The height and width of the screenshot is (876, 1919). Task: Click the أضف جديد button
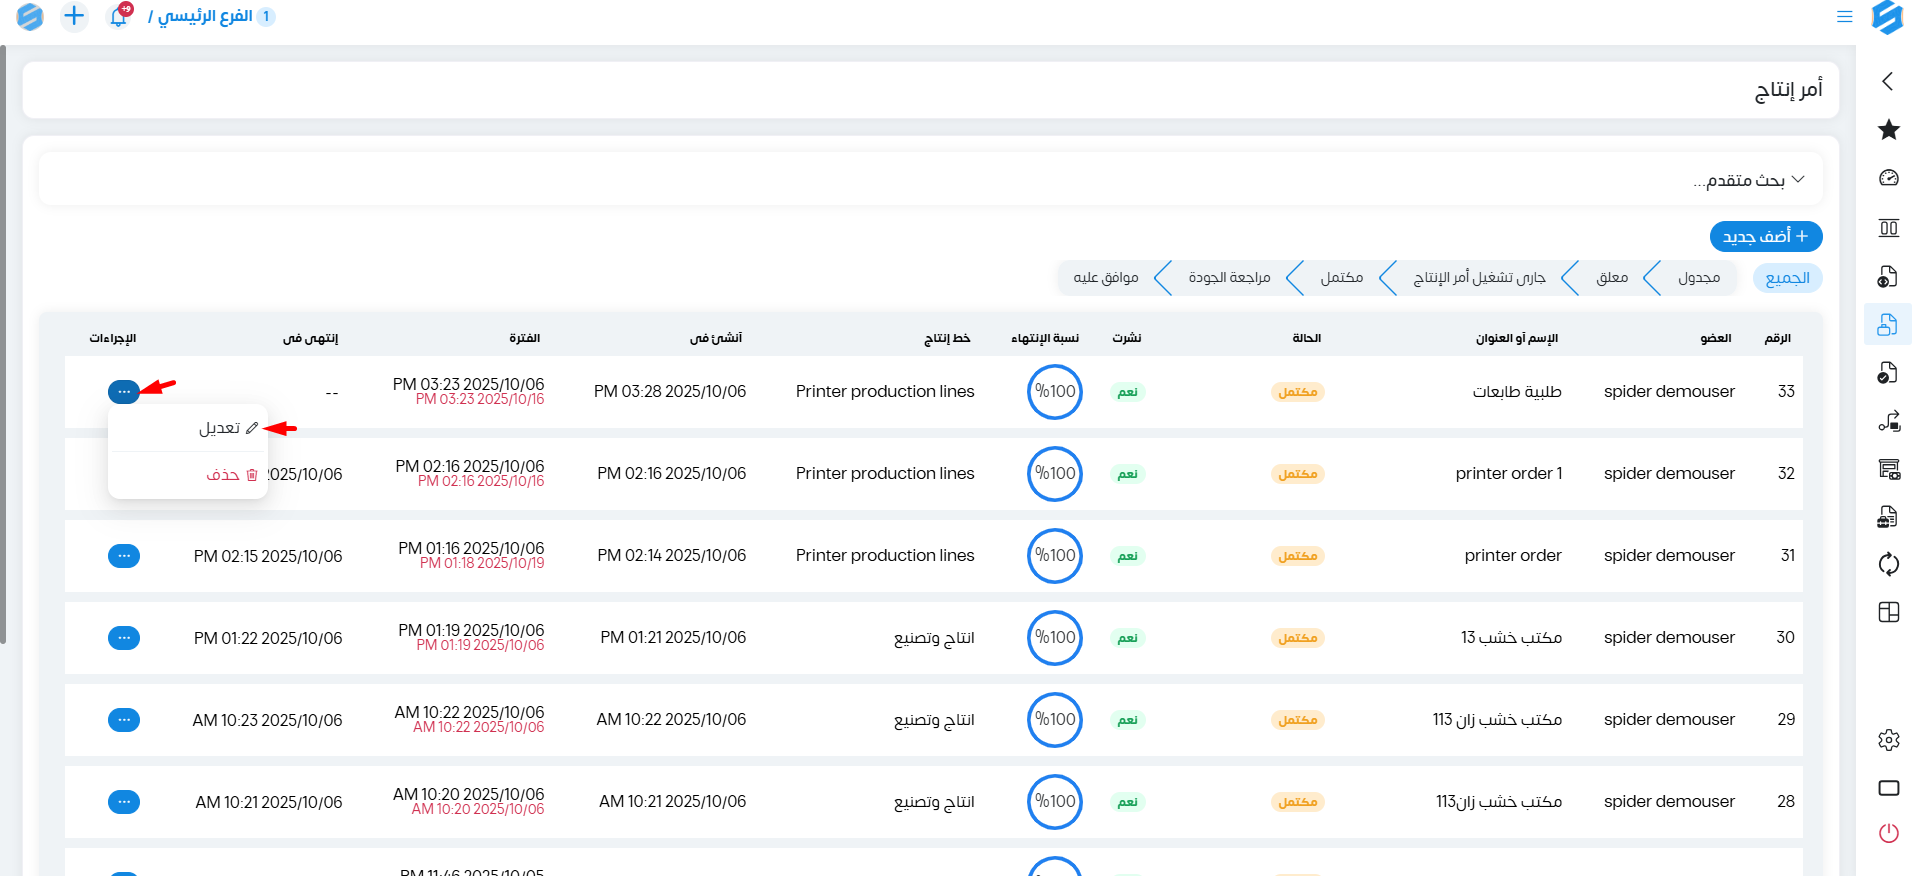click(x=1765, y=237)
